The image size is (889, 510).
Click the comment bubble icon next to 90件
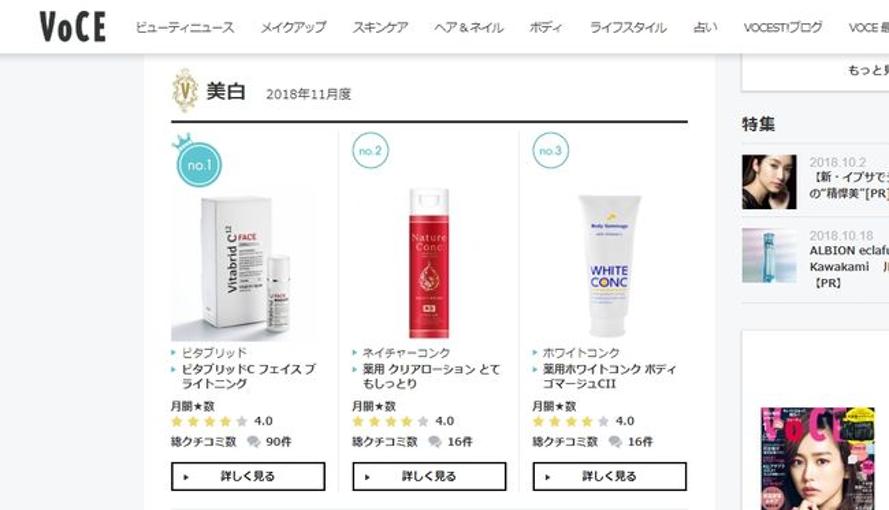pyautogui.click(x=253, y=441)
